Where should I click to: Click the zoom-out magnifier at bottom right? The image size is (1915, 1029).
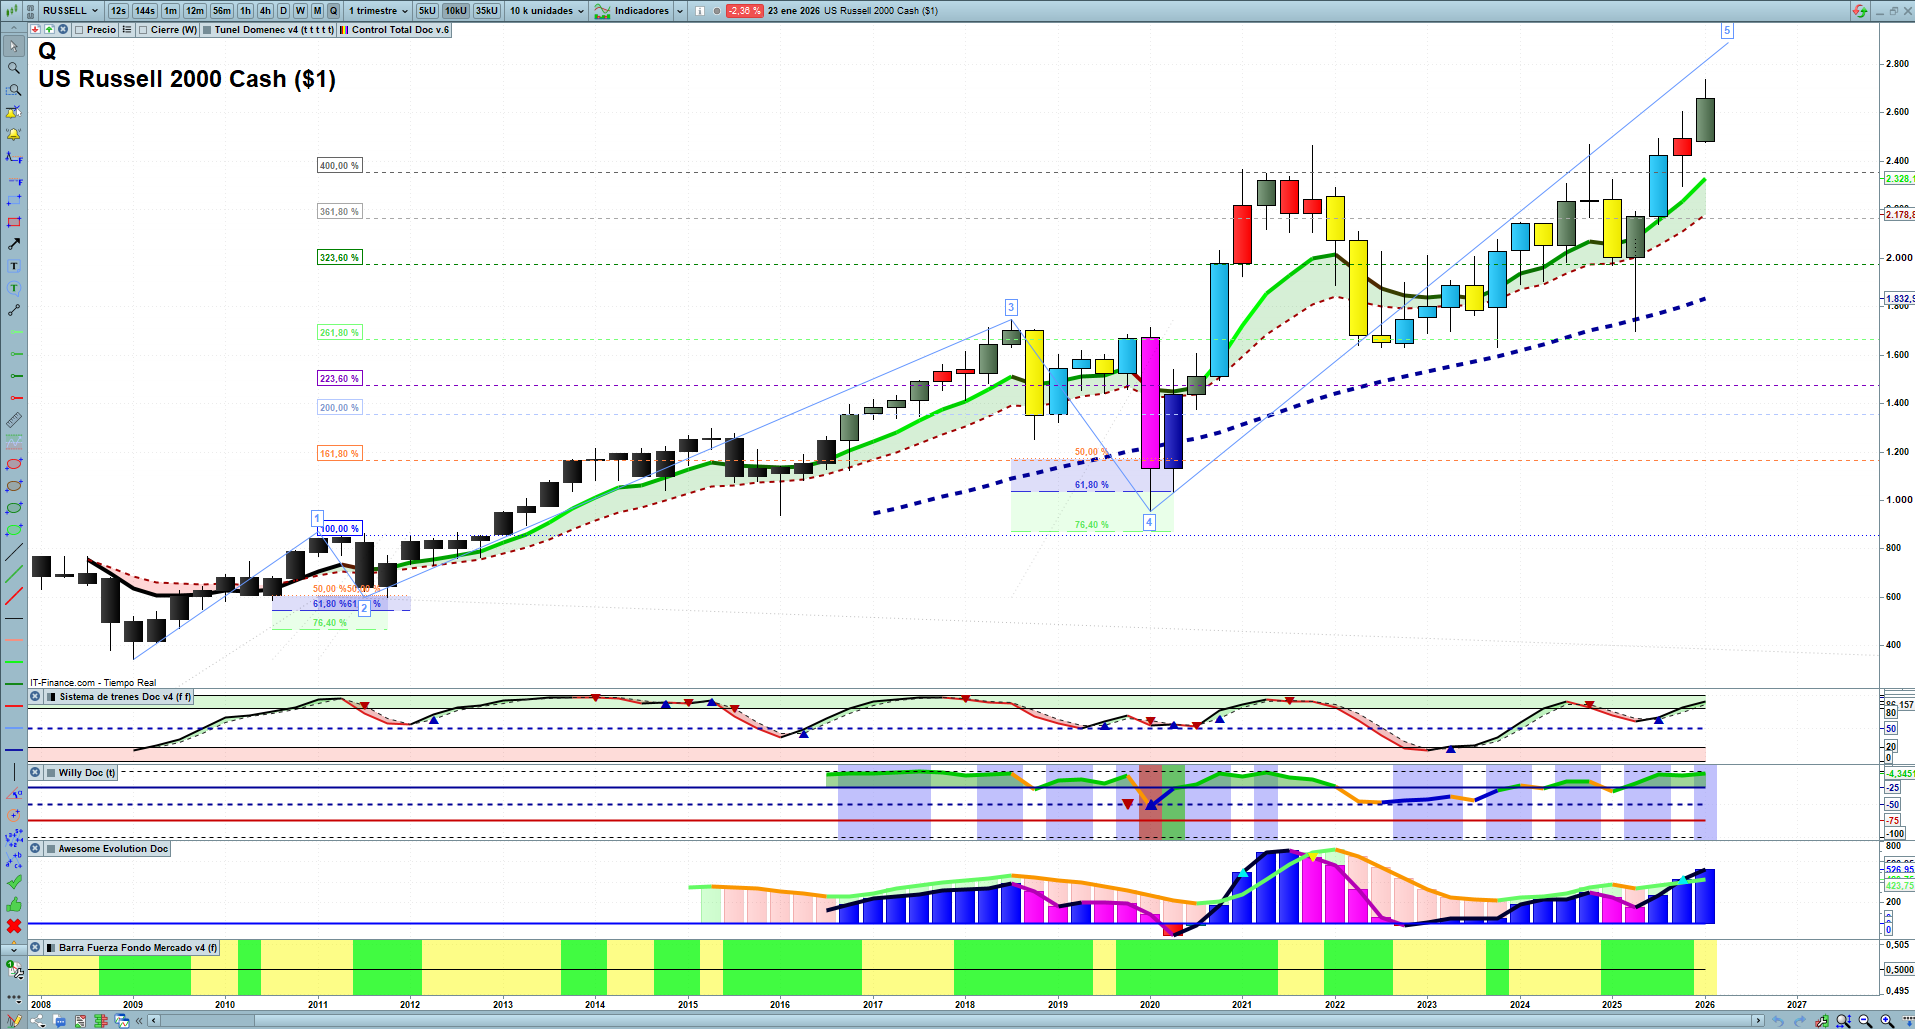coord(1865,1021)
